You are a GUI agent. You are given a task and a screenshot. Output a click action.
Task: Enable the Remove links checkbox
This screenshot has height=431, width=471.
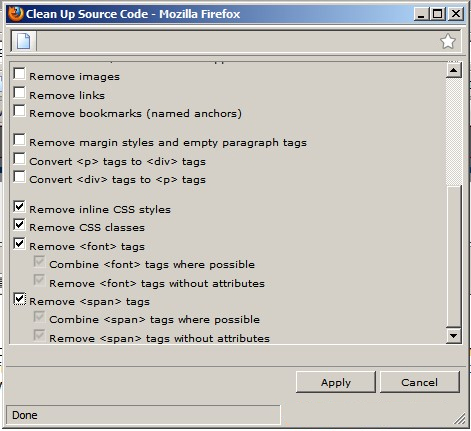(x=19, y=93)
